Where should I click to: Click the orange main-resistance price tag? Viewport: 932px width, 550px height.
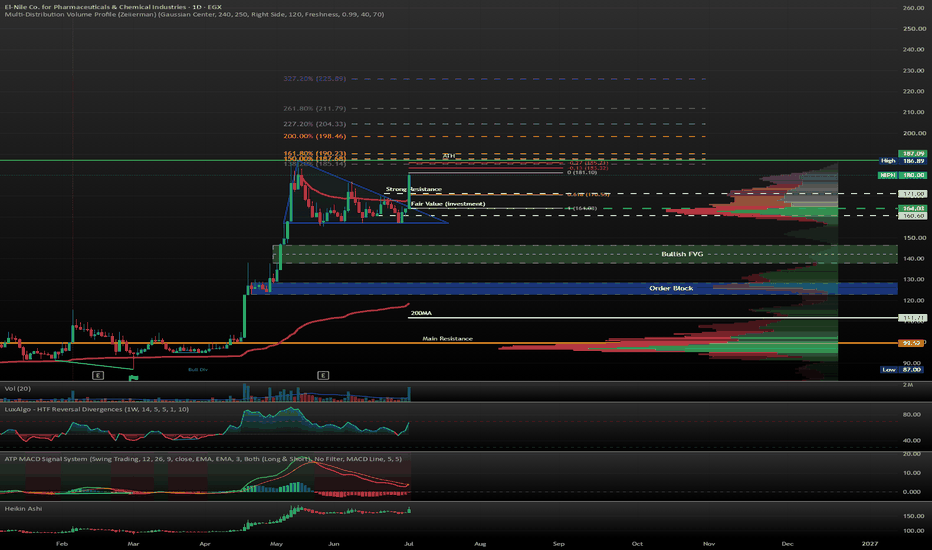click(913, 343)
